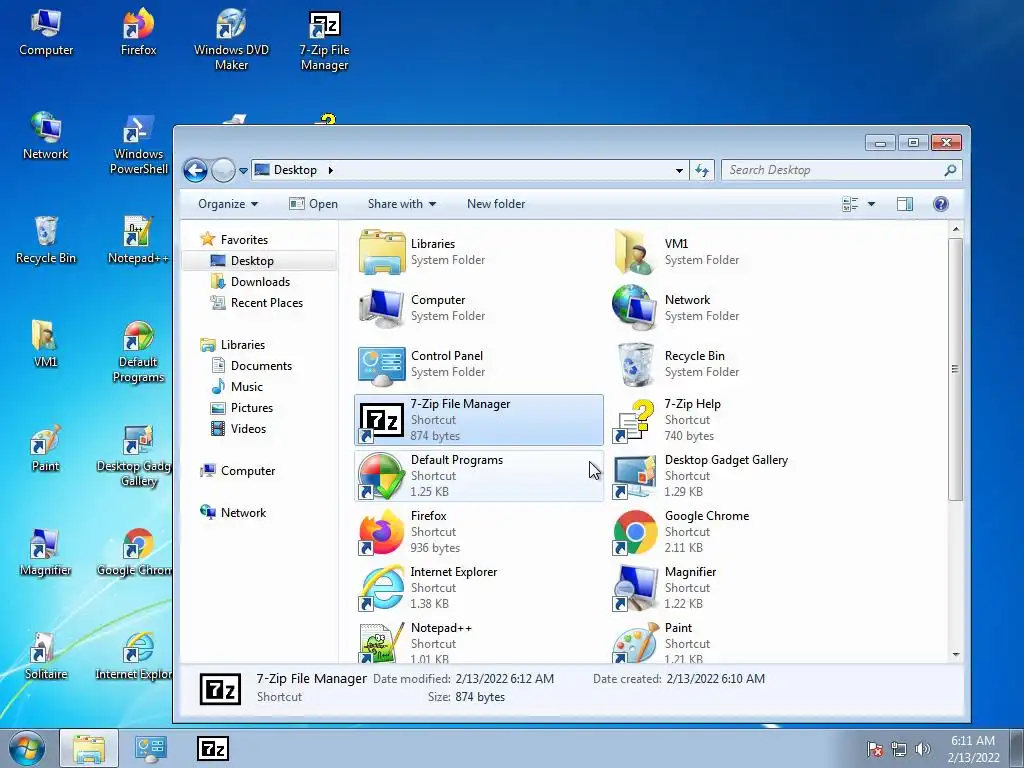Screen dimensions: 1024x768
Task: Open the Organize menu
Action: [x=228, y=204]
